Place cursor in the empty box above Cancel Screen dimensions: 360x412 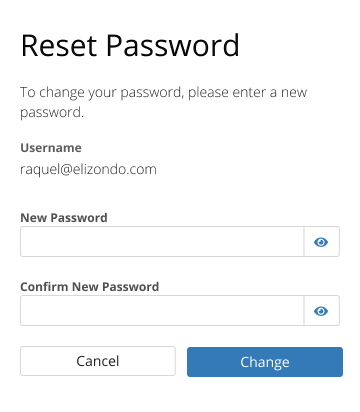[x=162, y=311]
